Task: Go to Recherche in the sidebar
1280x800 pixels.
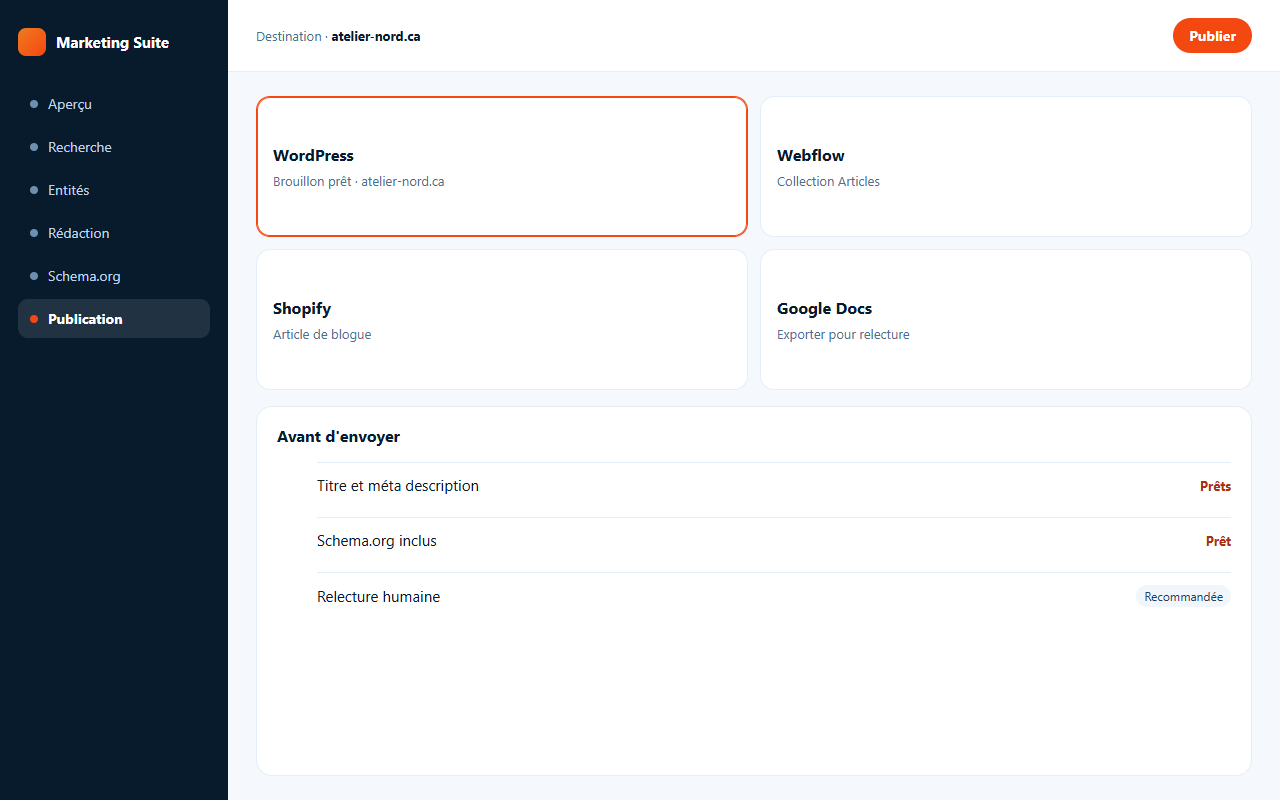Action: 114,147
